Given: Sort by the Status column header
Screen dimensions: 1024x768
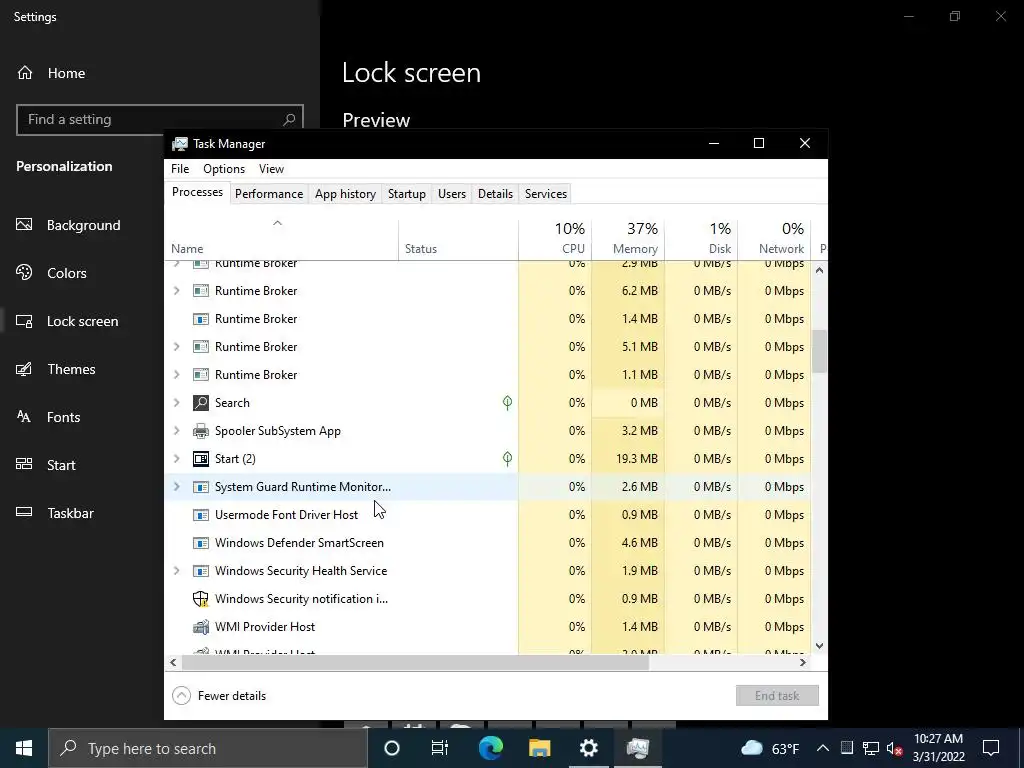Looking at the screenshot, I should tap(458, 239).
